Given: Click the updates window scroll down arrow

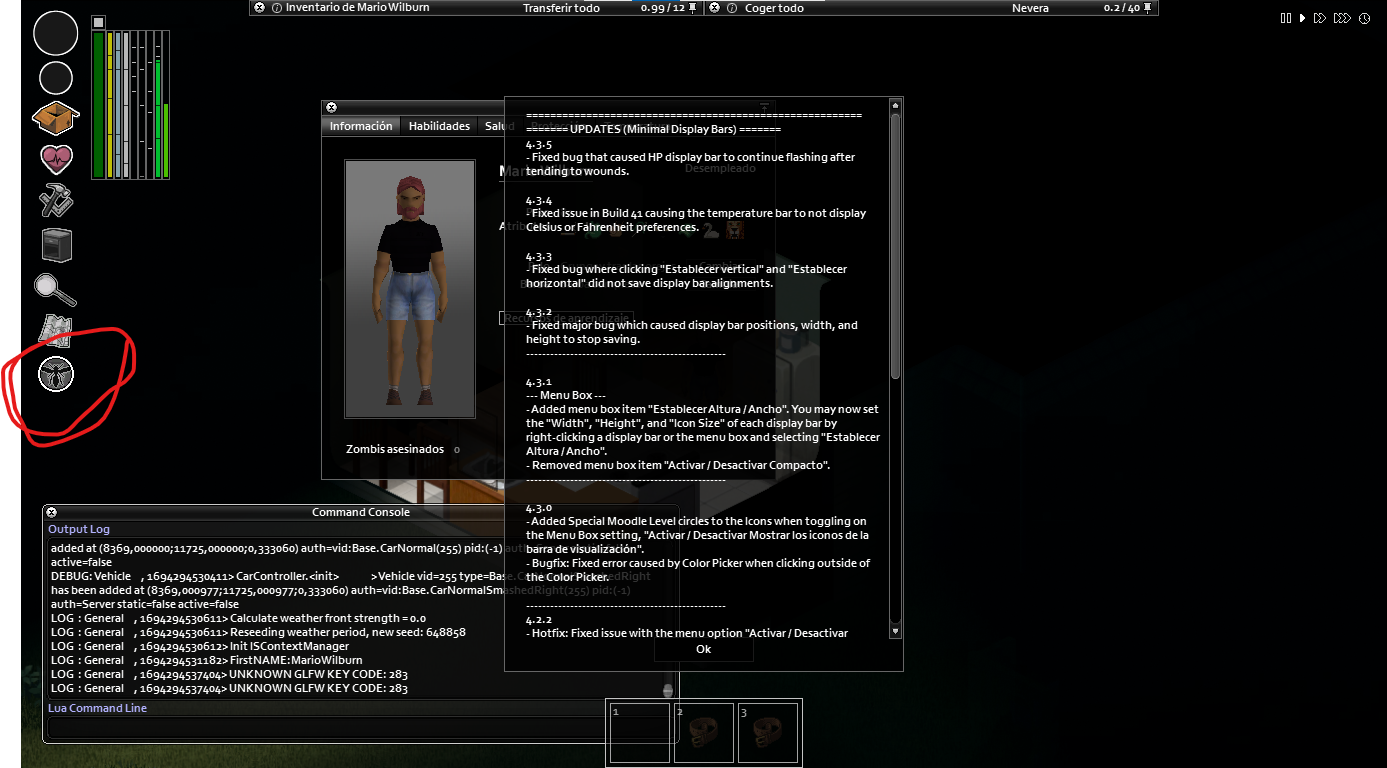Looking at the screenshot, I should pos(896,632).
